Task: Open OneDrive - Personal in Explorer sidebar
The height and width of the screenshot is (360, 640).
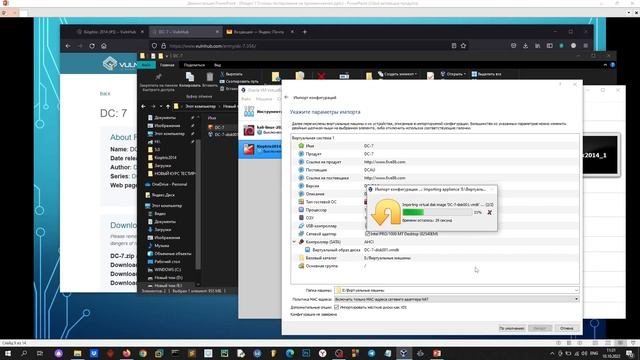Action: click(x=169, y=184)
